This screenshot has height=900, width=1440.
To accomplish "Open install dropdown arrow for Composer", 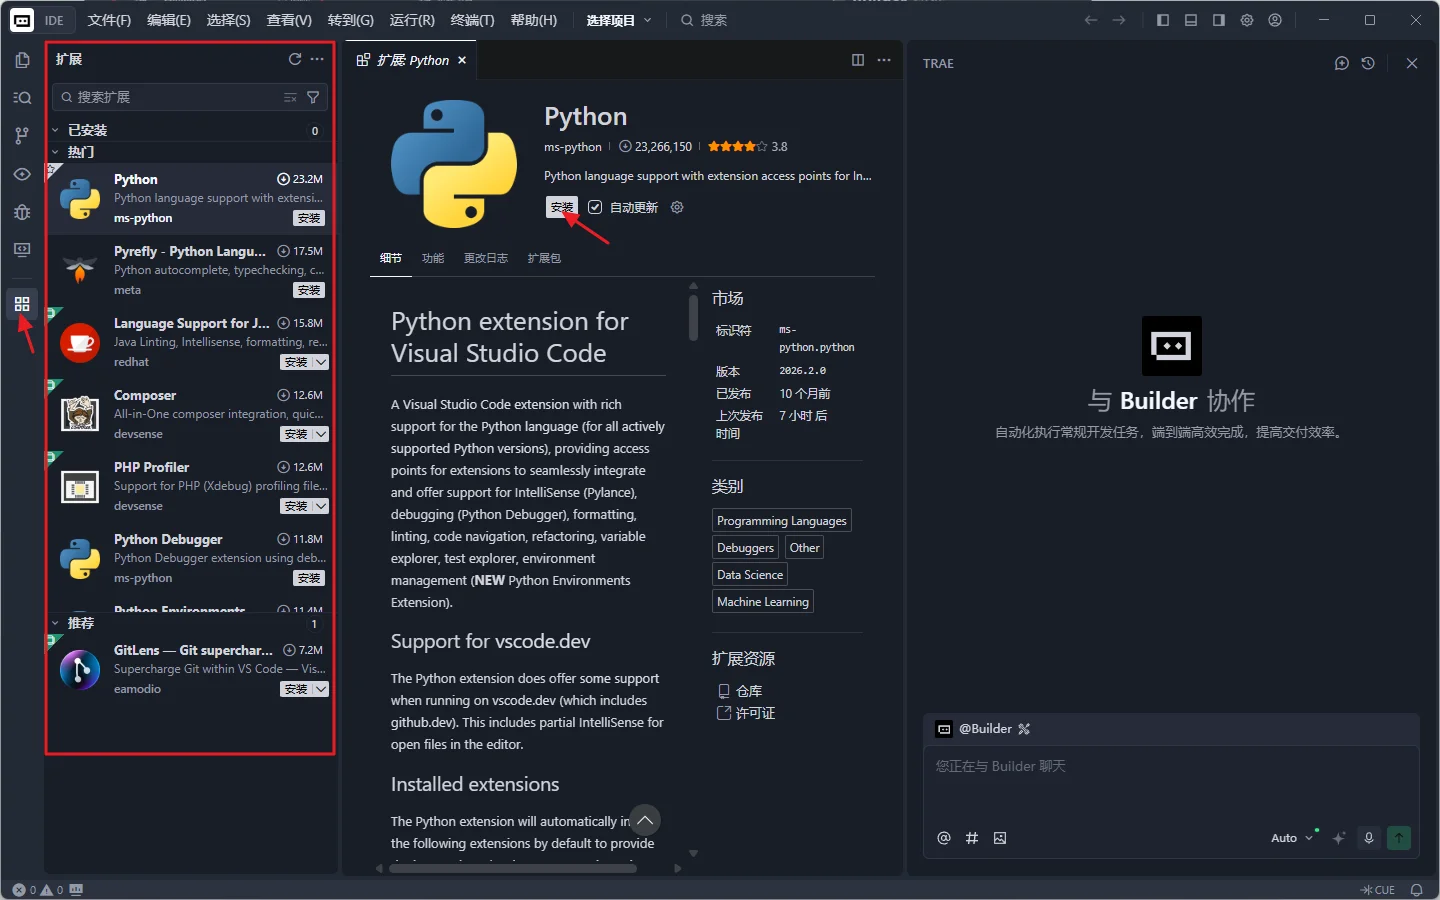I will pyautogui.click(x=320, y=434).
